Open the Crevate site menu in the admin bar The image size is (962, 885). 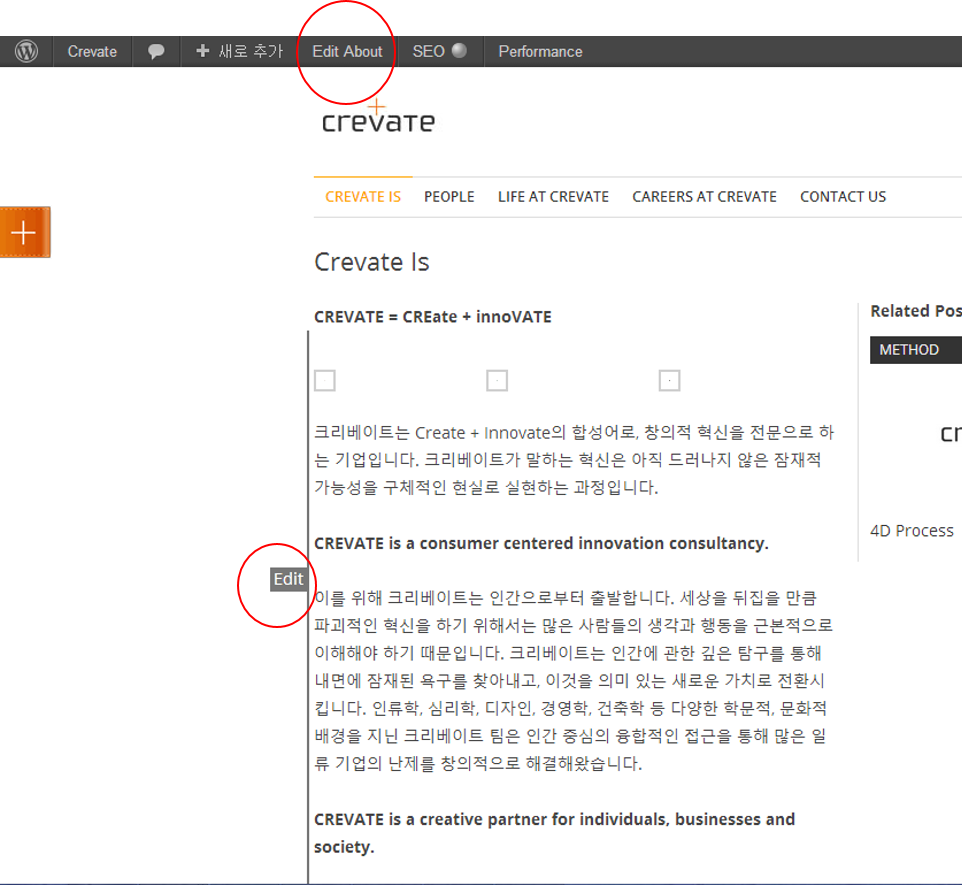click(x=92, y=52)
